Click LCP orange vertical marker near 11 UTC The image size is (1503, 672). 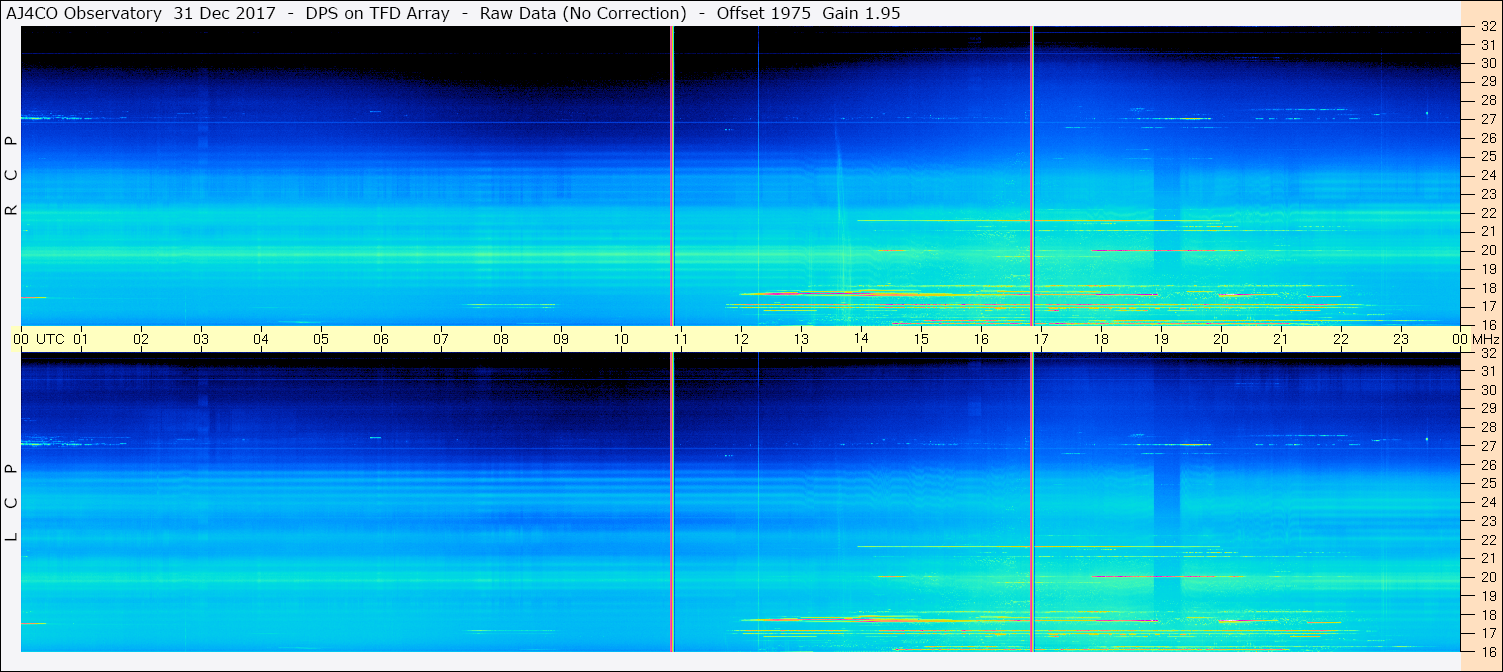tap(672, 502)
